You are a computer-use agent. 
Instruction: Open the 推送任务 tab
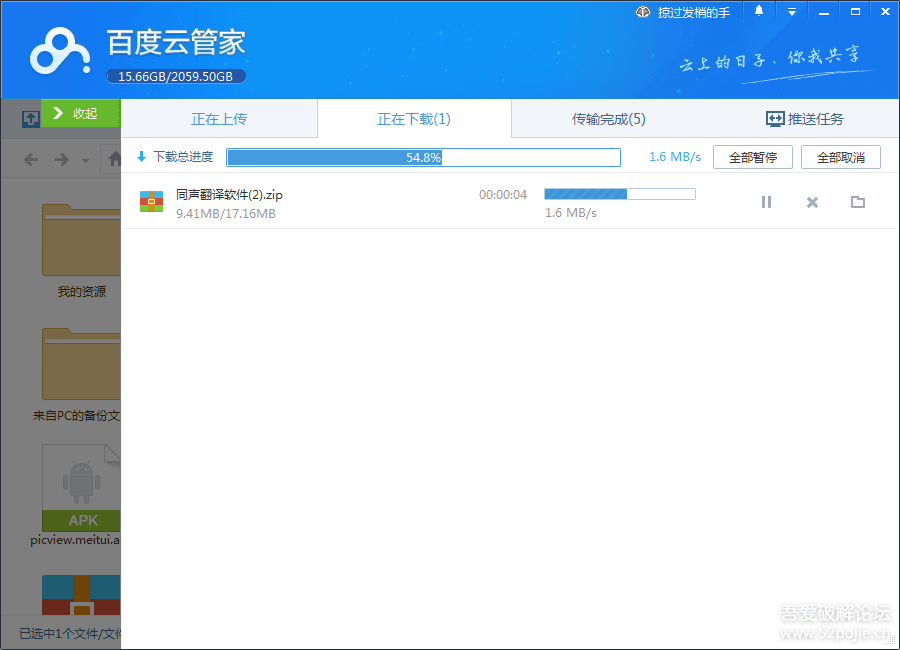804,119
